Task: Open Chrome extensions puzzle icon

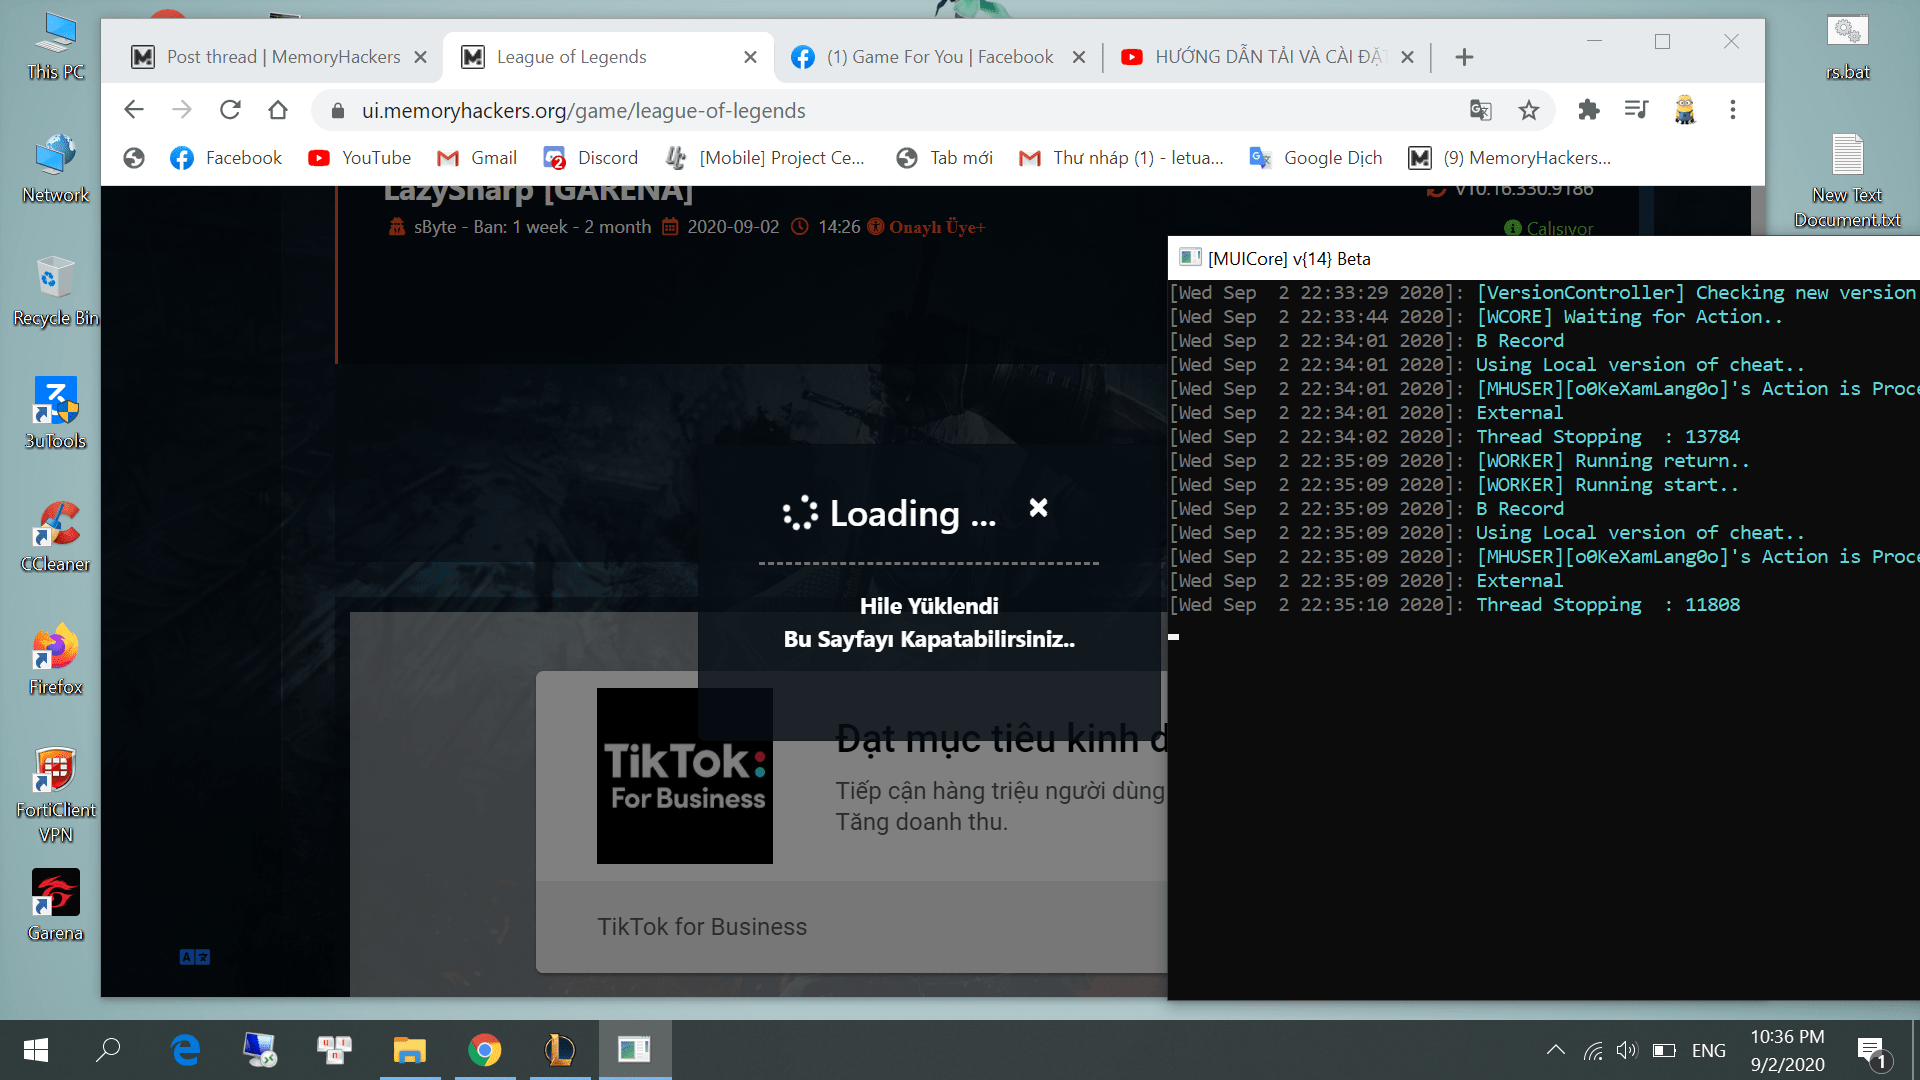Action: (x=1589, y=110)
